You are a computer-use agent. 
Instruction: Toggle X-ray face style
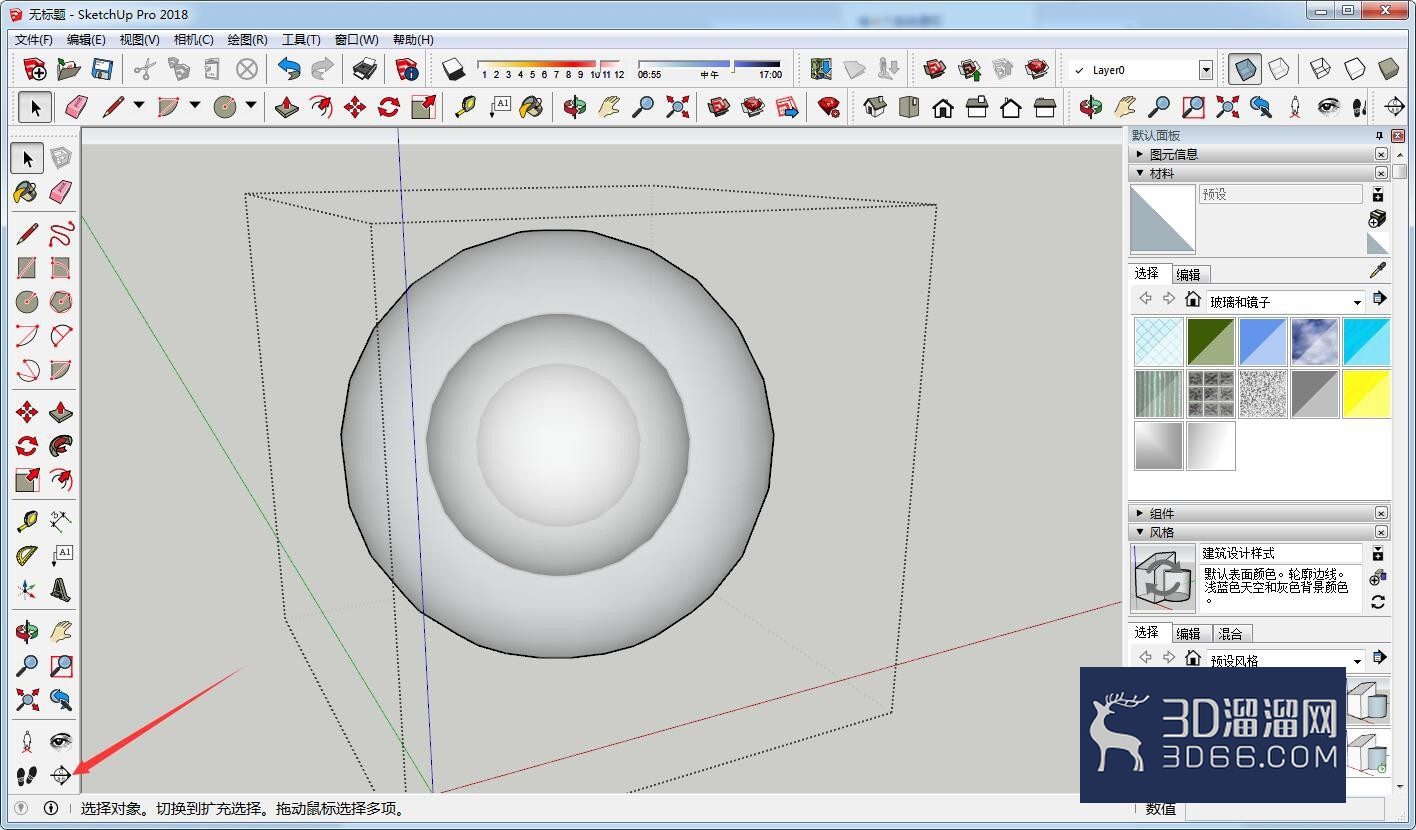[1245, 69]
